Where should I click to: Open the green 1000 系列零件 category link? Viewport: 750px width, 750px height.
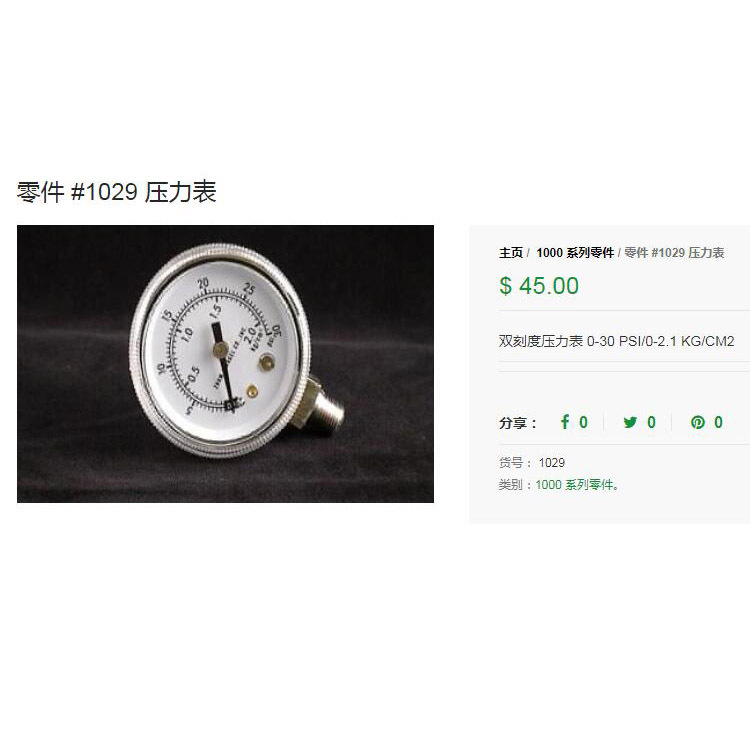tap(574, 485)
